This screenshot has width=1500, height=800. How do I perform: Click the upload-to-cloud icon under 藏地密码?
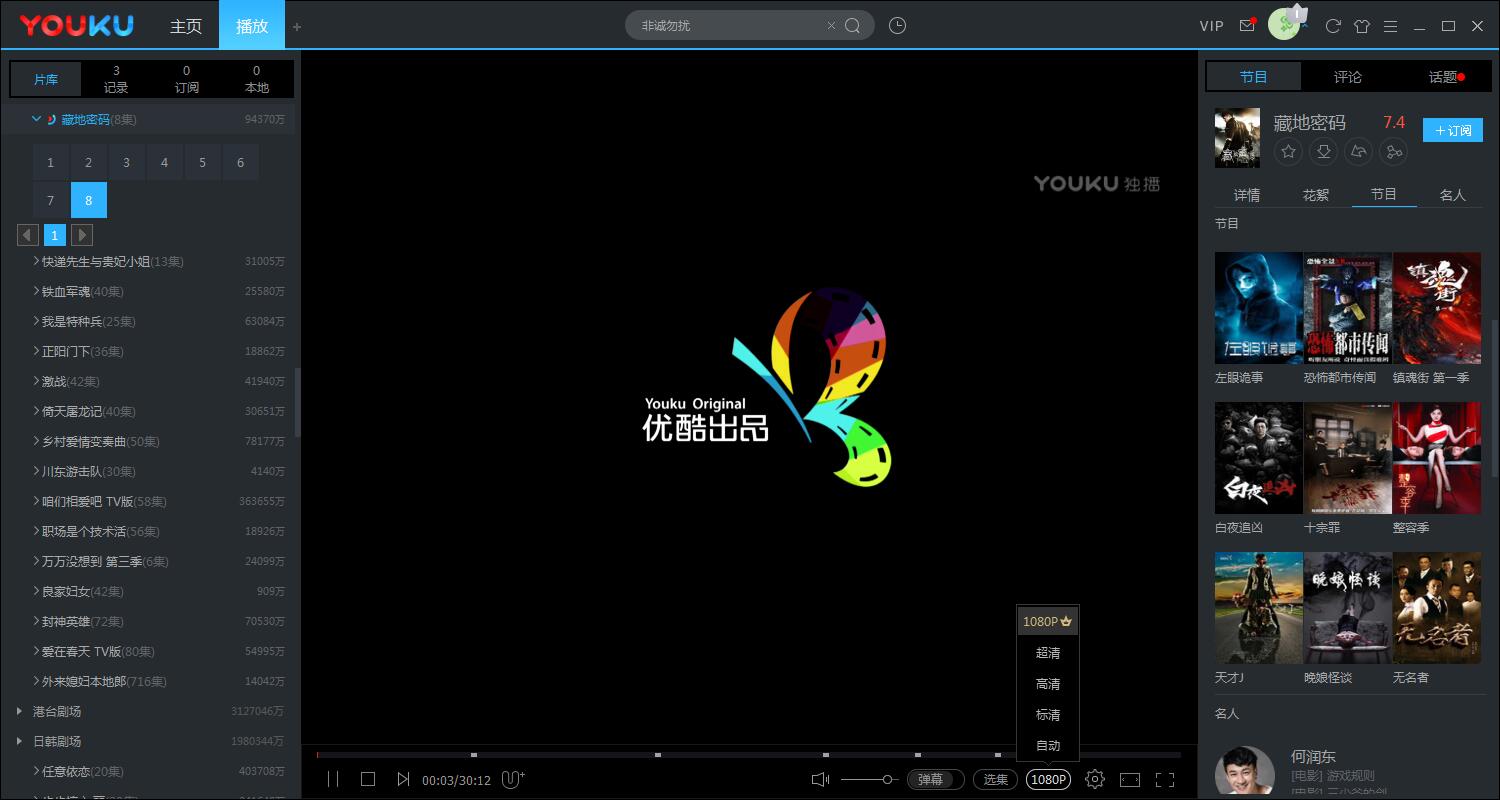click(1359, 152)
